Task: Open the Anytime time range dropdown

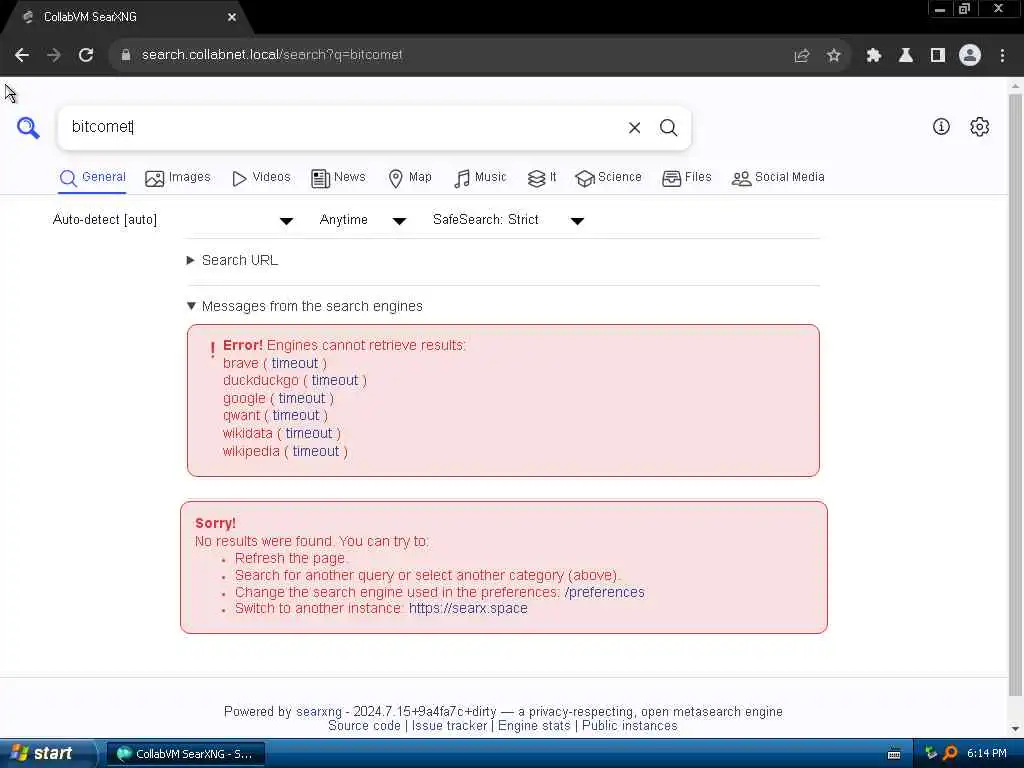Action: pos(363,220)
